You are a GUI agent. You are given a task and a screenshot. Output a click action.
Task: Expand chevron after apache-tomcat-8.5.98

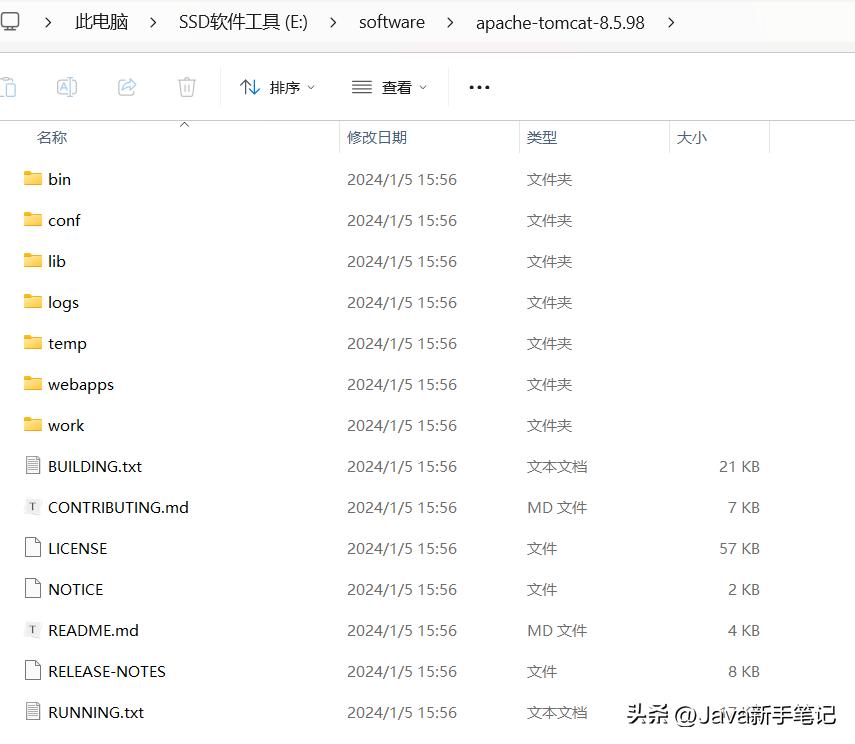click(671, 23)
